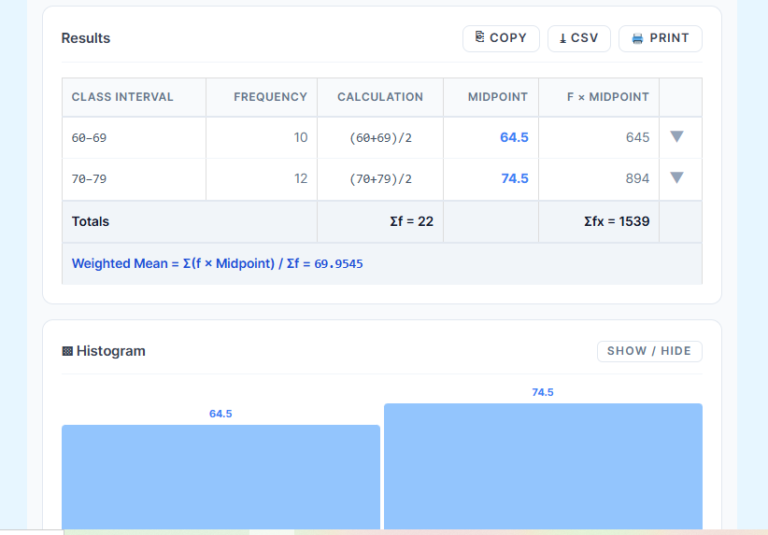Click the Σfx = 1539 total
This screenshot has width=768, height=535.
pos(617,221)
